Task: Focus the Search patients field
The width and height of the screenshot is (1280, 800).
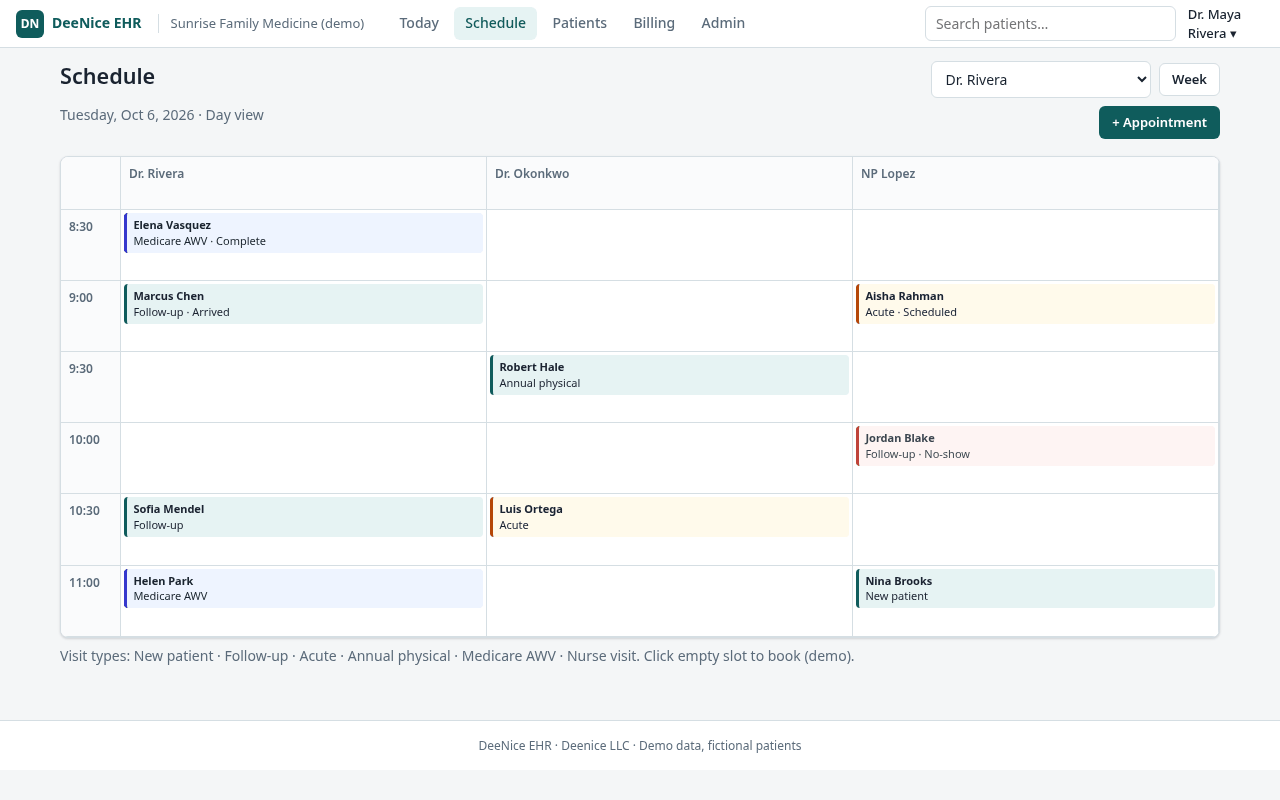Action: pyautogui.click(x=1050, y=24)
